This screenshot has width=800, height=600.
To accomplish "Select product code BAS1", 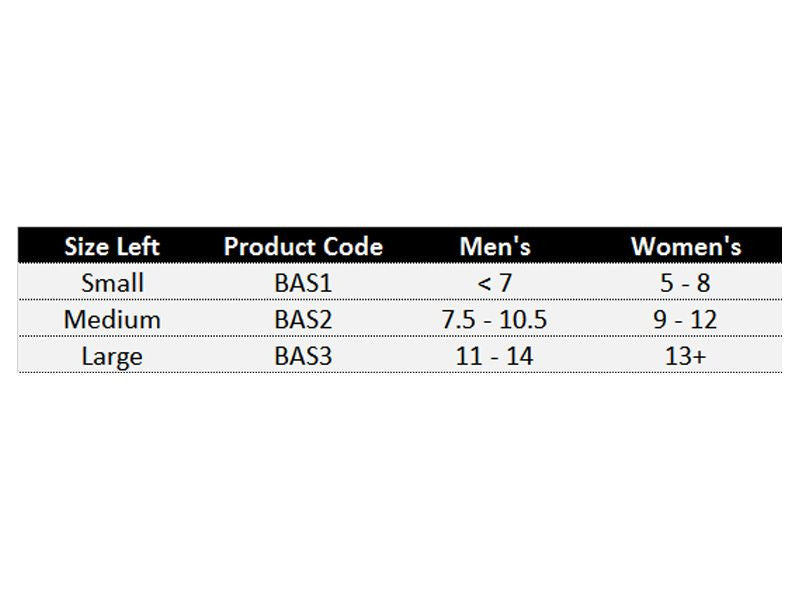I will click(x=303, y=283).
